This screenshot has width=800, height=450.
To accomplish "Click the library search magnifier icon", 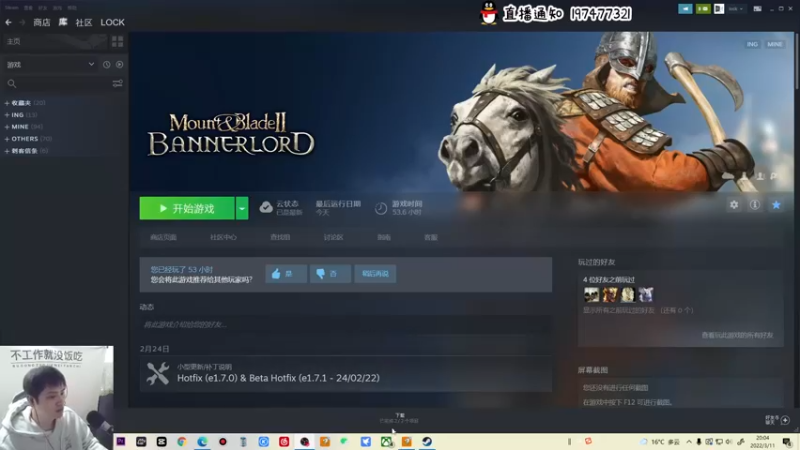I will click(12, 84).
